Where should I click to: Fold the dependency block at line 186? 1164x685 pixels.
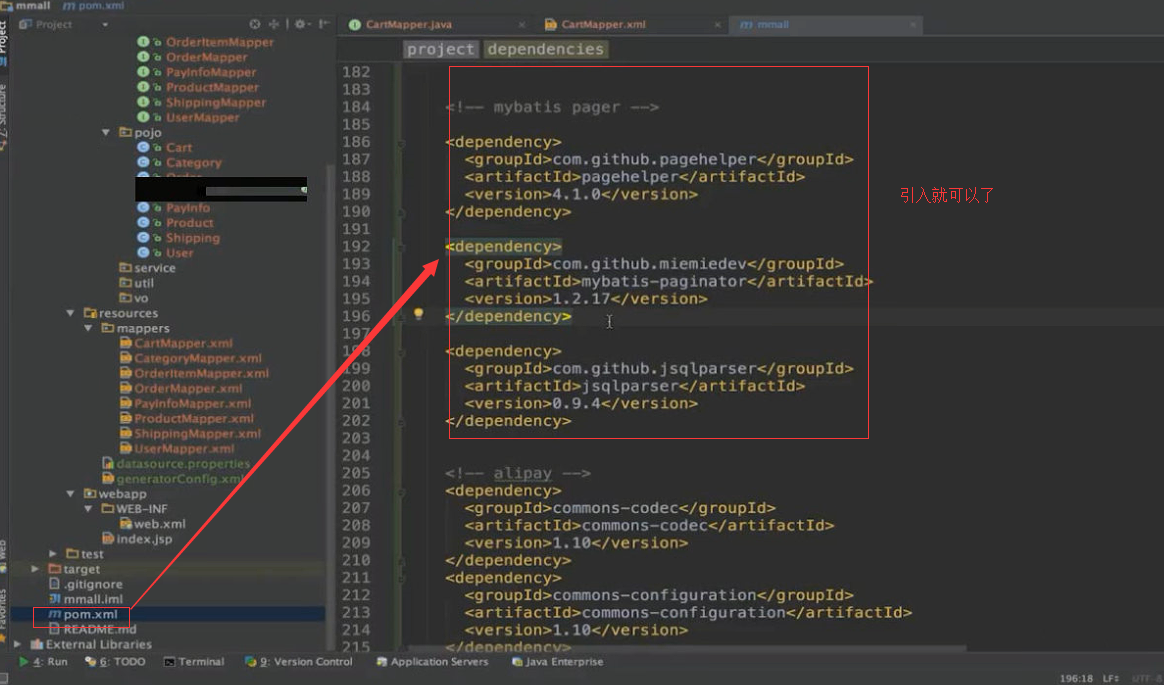click(x=402, y=142)
